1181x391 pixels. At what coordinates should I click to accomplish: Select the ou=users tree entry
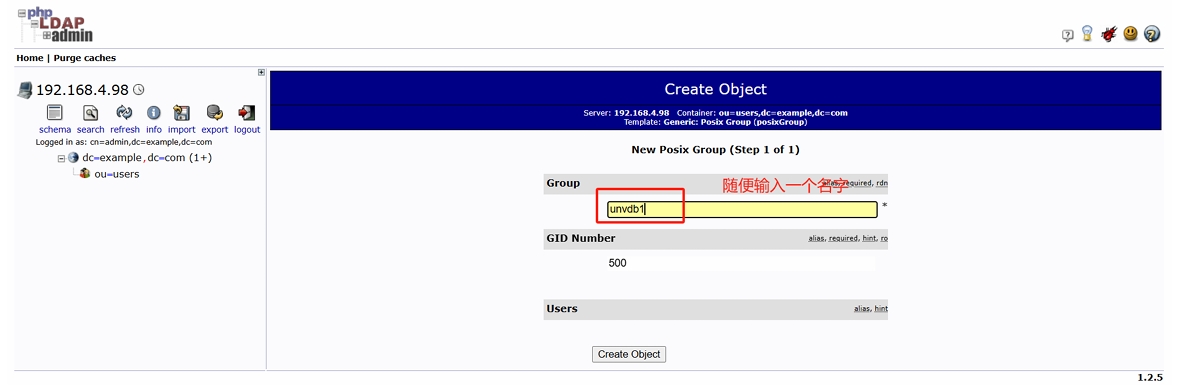coord(117,174)
